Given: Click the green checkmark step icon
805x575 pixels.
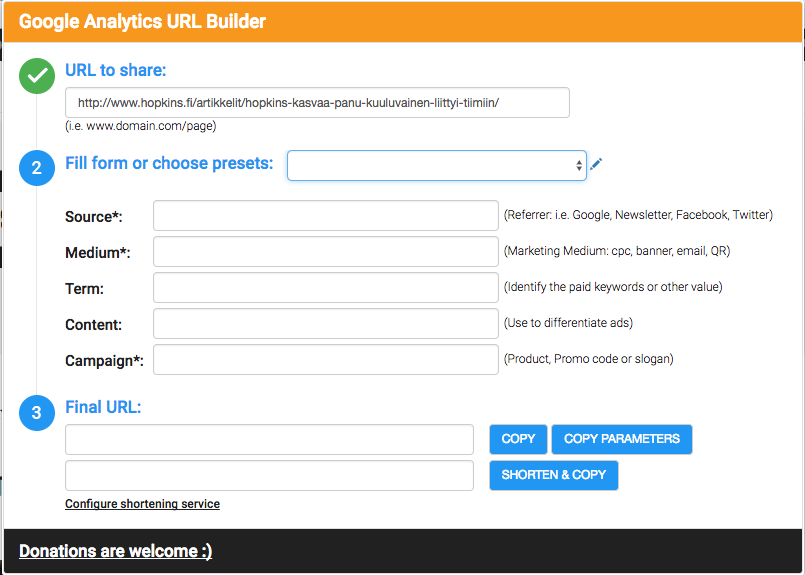Looking at the screenshot, I should (x=37, y=76).
